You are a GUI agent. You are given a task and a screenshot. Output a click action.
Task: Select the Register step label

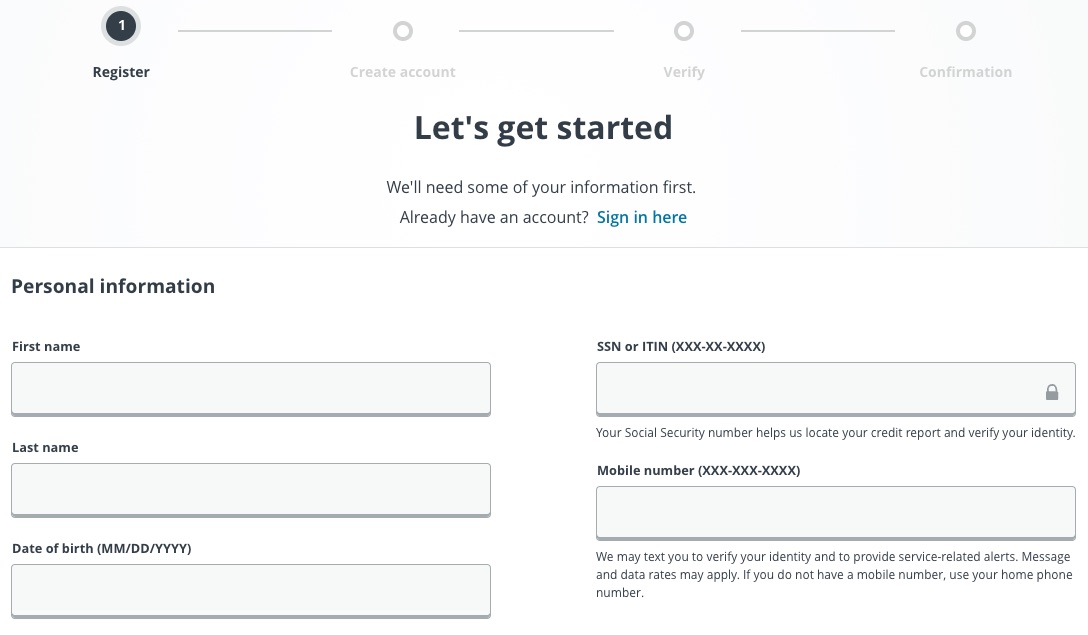tap(121, 71)
